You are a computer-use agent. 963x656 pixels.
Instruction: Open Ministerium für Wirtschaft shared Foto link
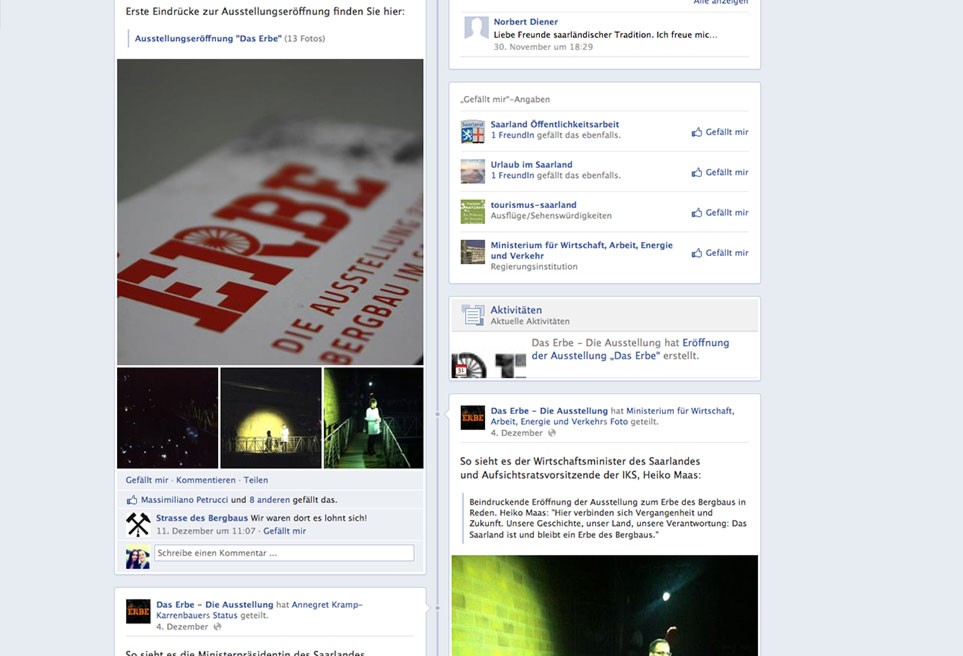click(612, 416)
